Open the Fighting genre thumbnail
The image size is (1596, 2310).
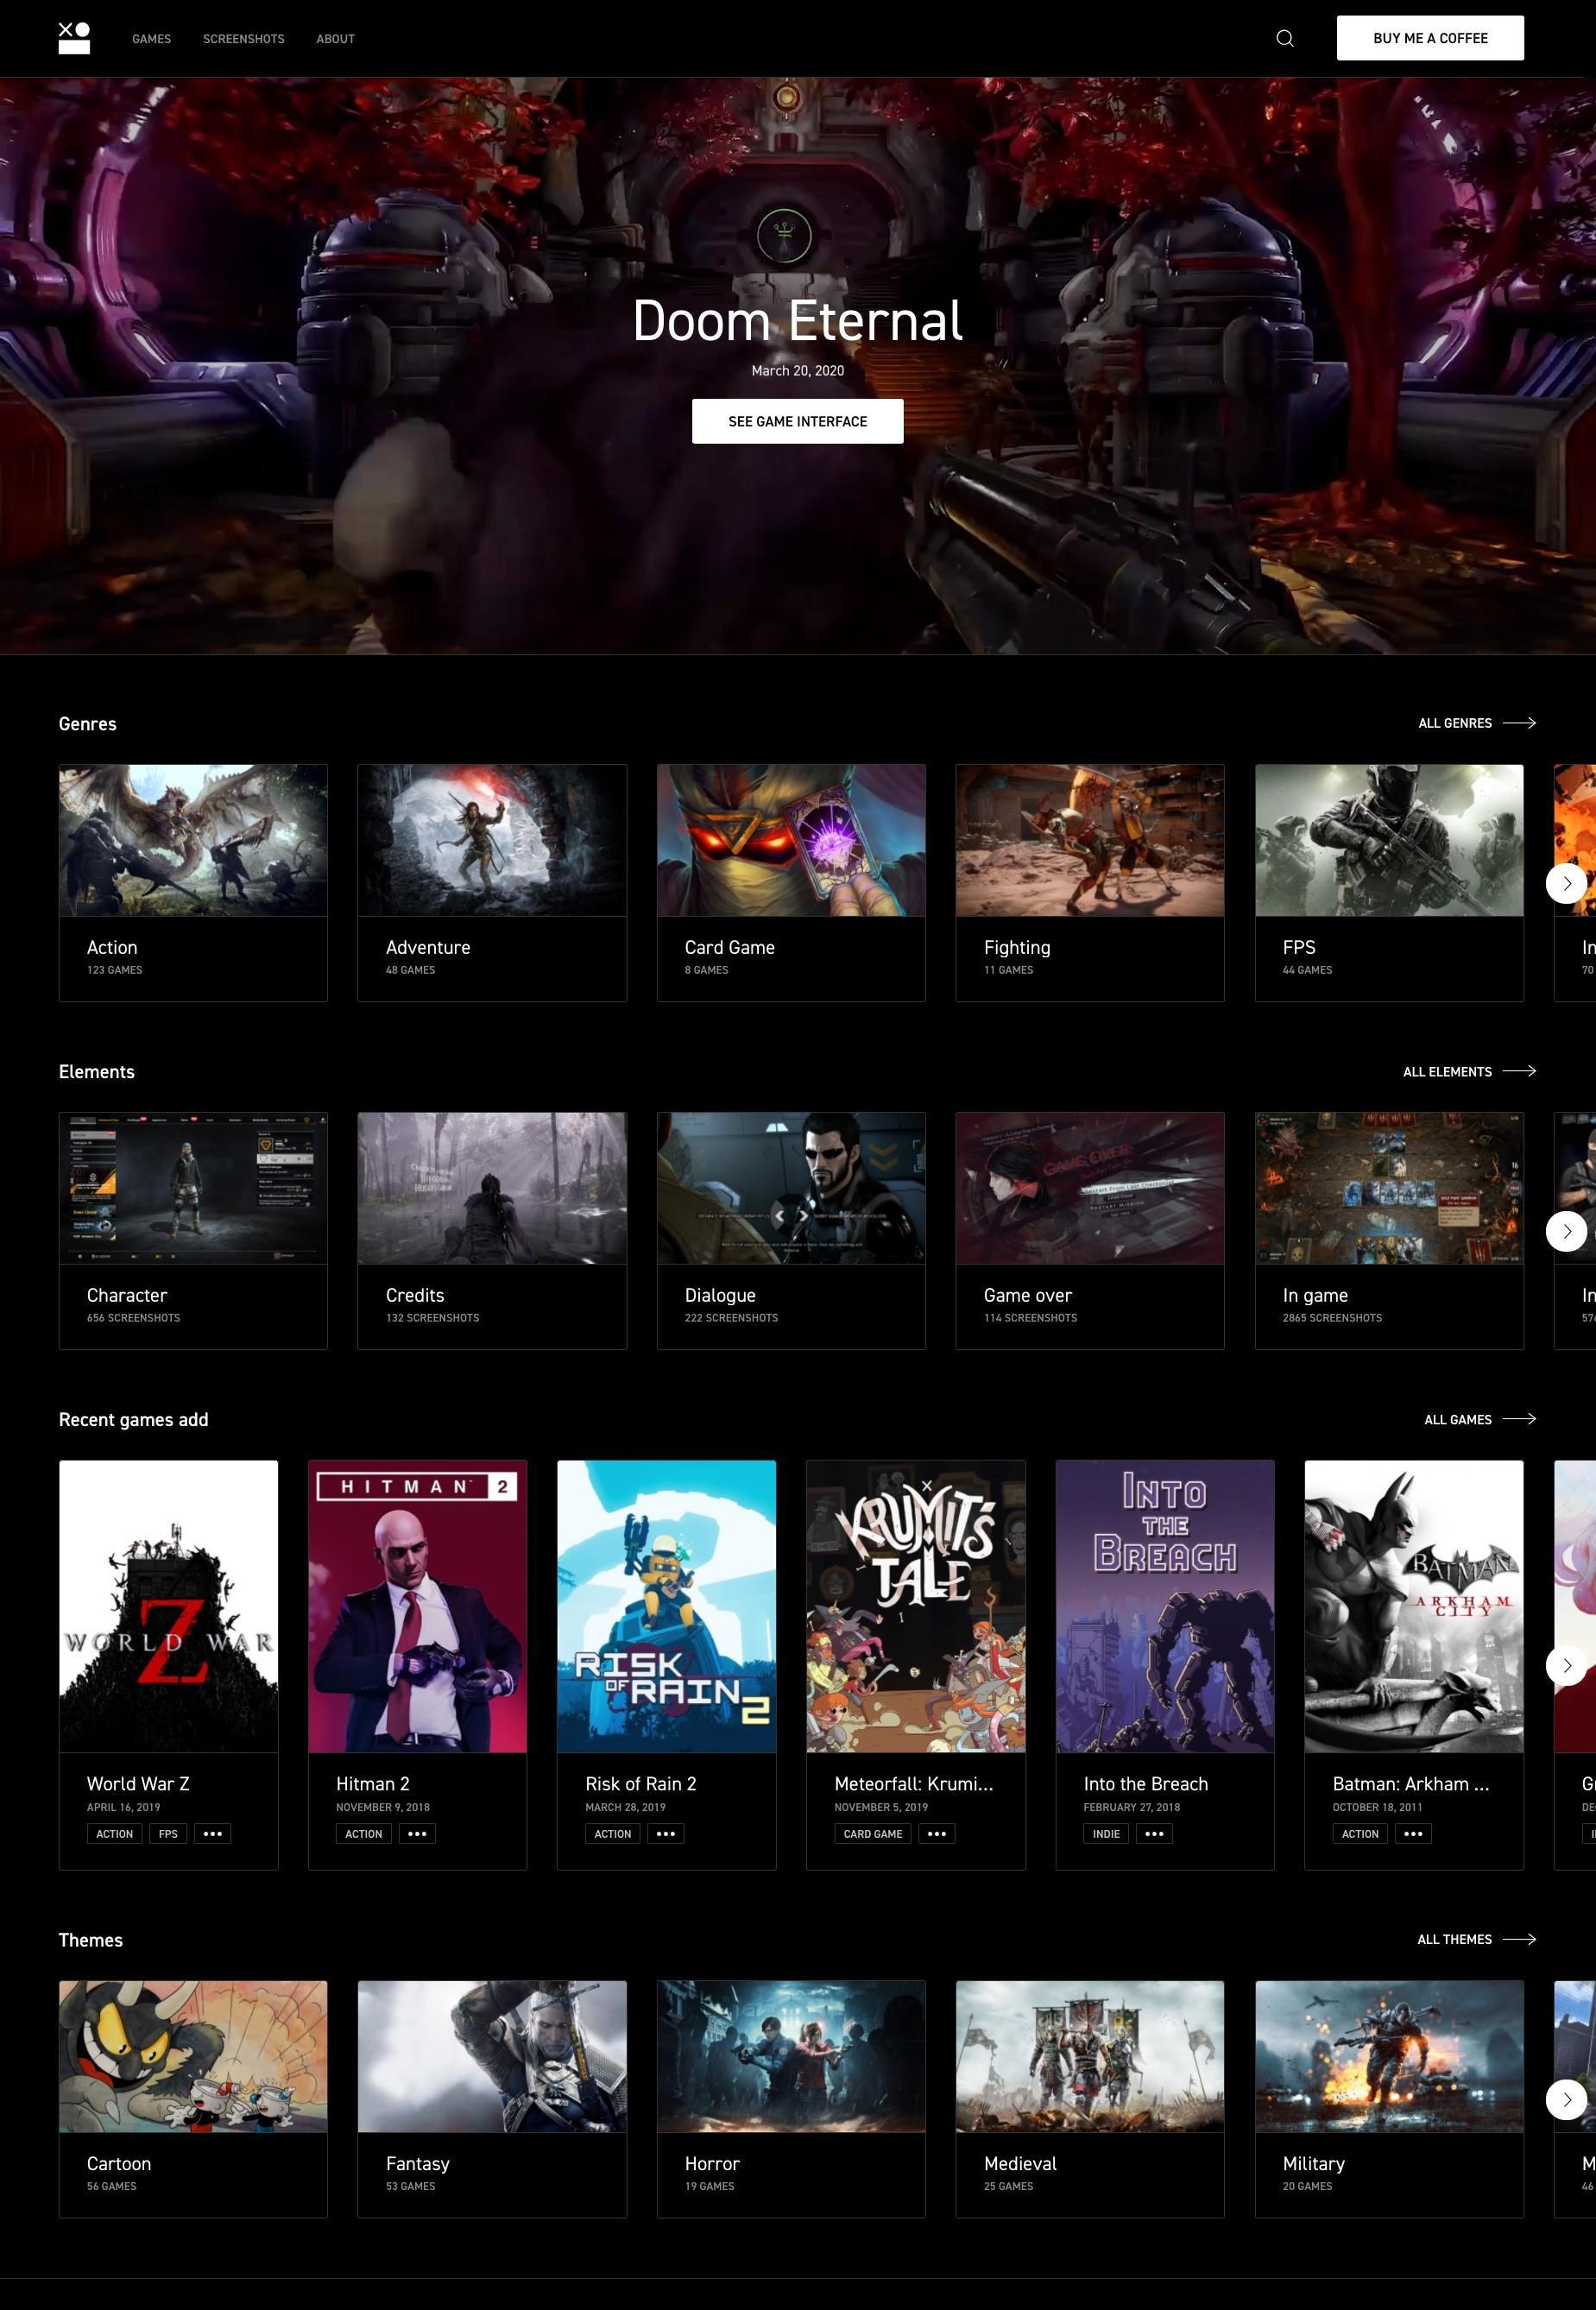[x=1090, y=840]
